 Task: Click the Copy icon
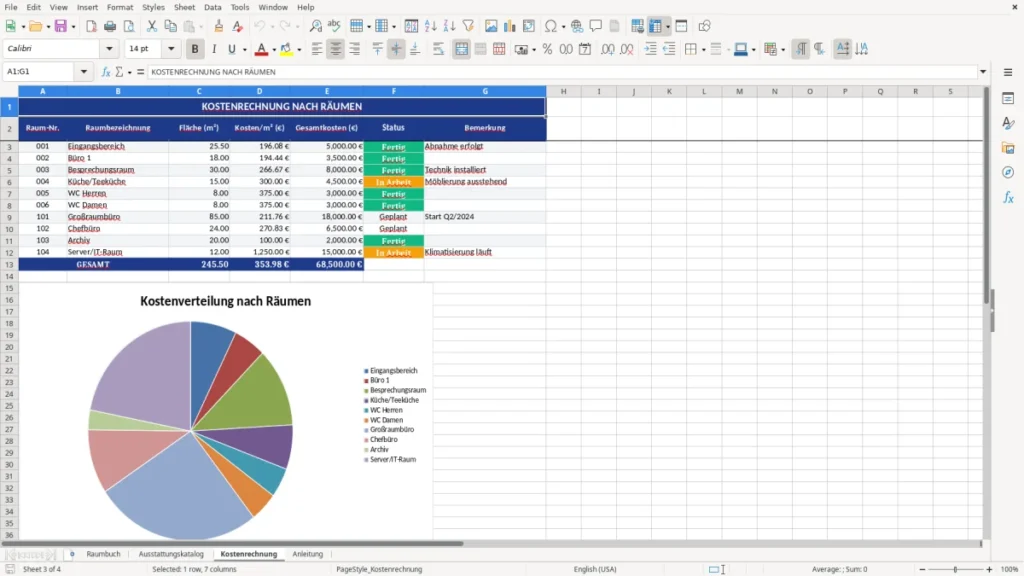tap(170, 26)
